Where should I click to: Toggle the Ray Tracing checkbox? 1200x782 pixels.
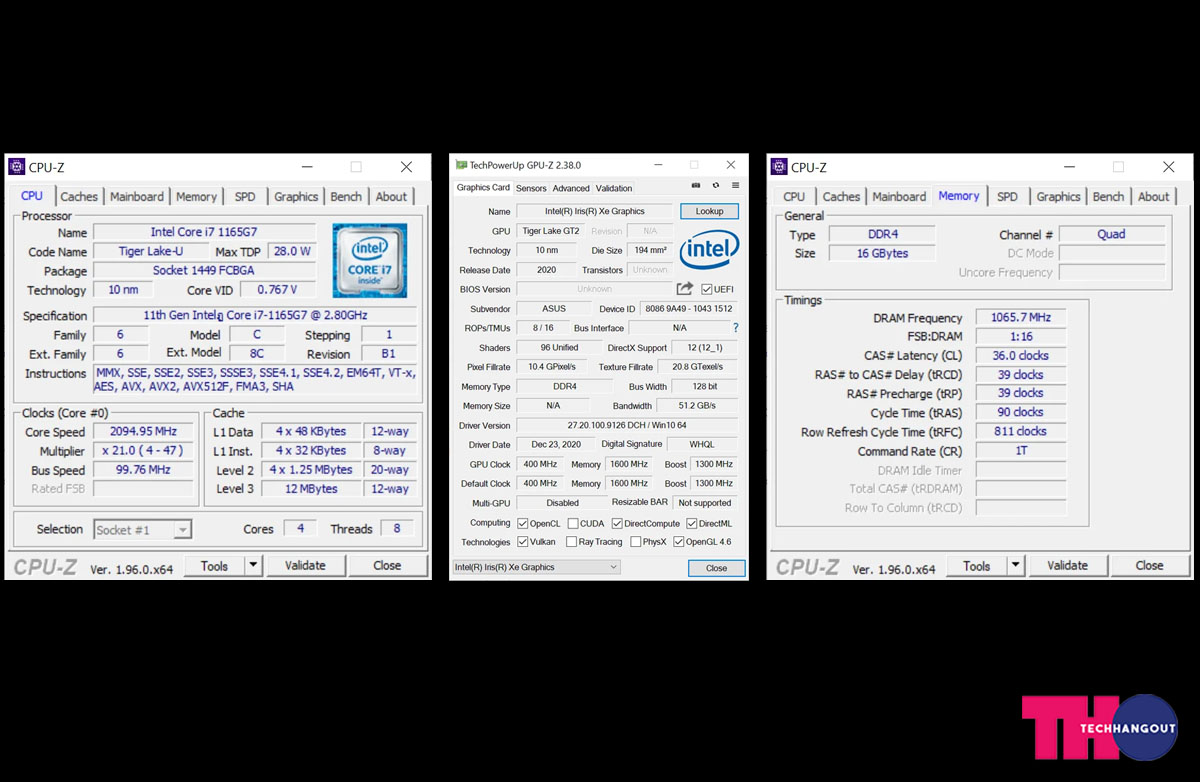click(572, 542)
